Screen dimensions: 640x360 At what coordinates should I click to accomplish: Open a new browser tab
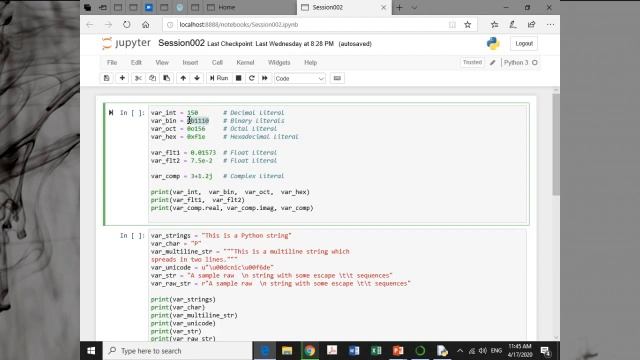[x=399, y=7]
